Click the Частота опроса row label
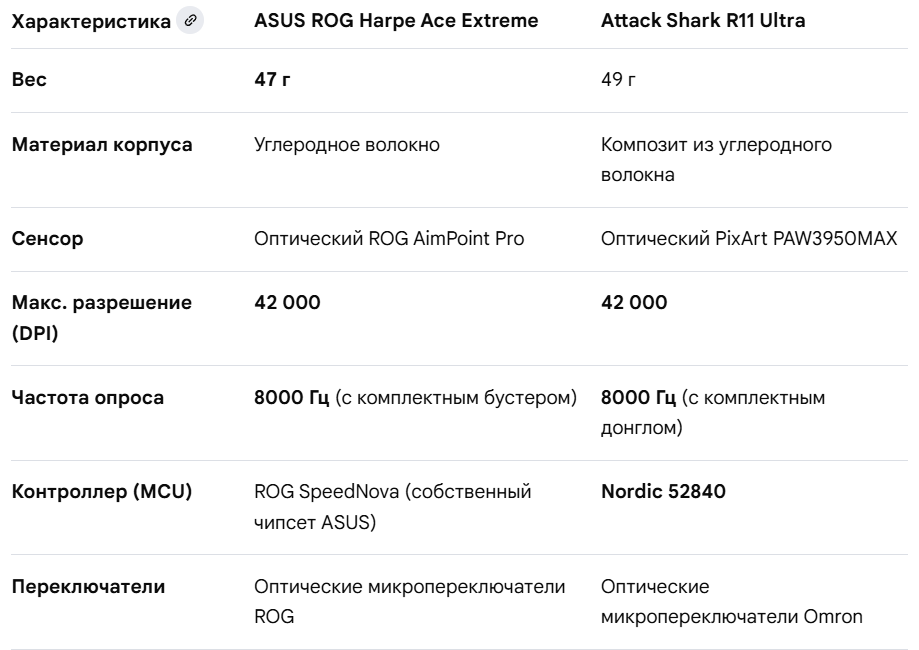This screenshot has height=650, width=919. coord(88,397)
